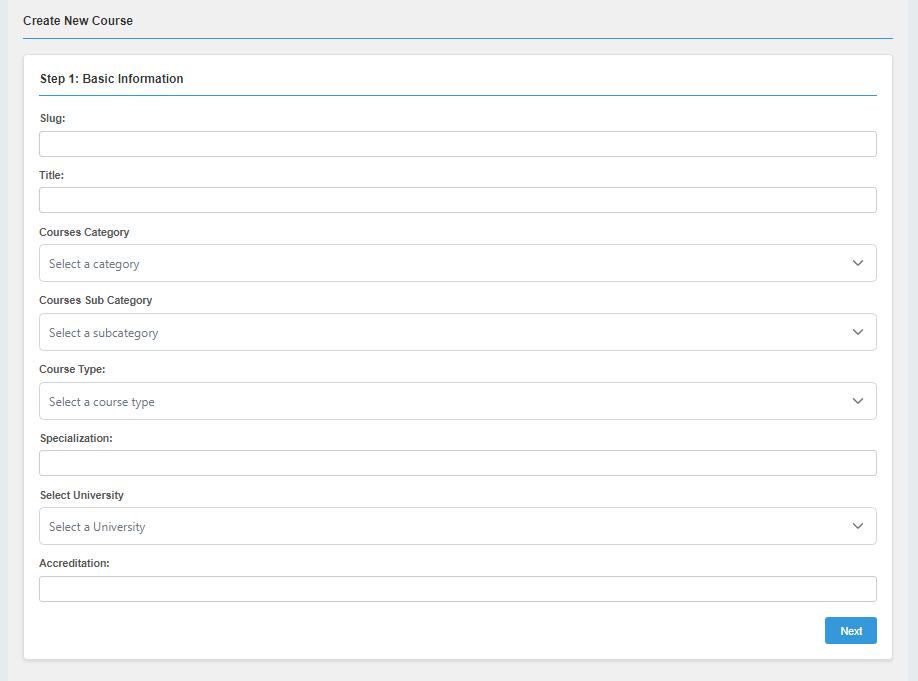Expand the category list using its chevron arrow
The image size is (918, 681).
(x=858, y=263)
